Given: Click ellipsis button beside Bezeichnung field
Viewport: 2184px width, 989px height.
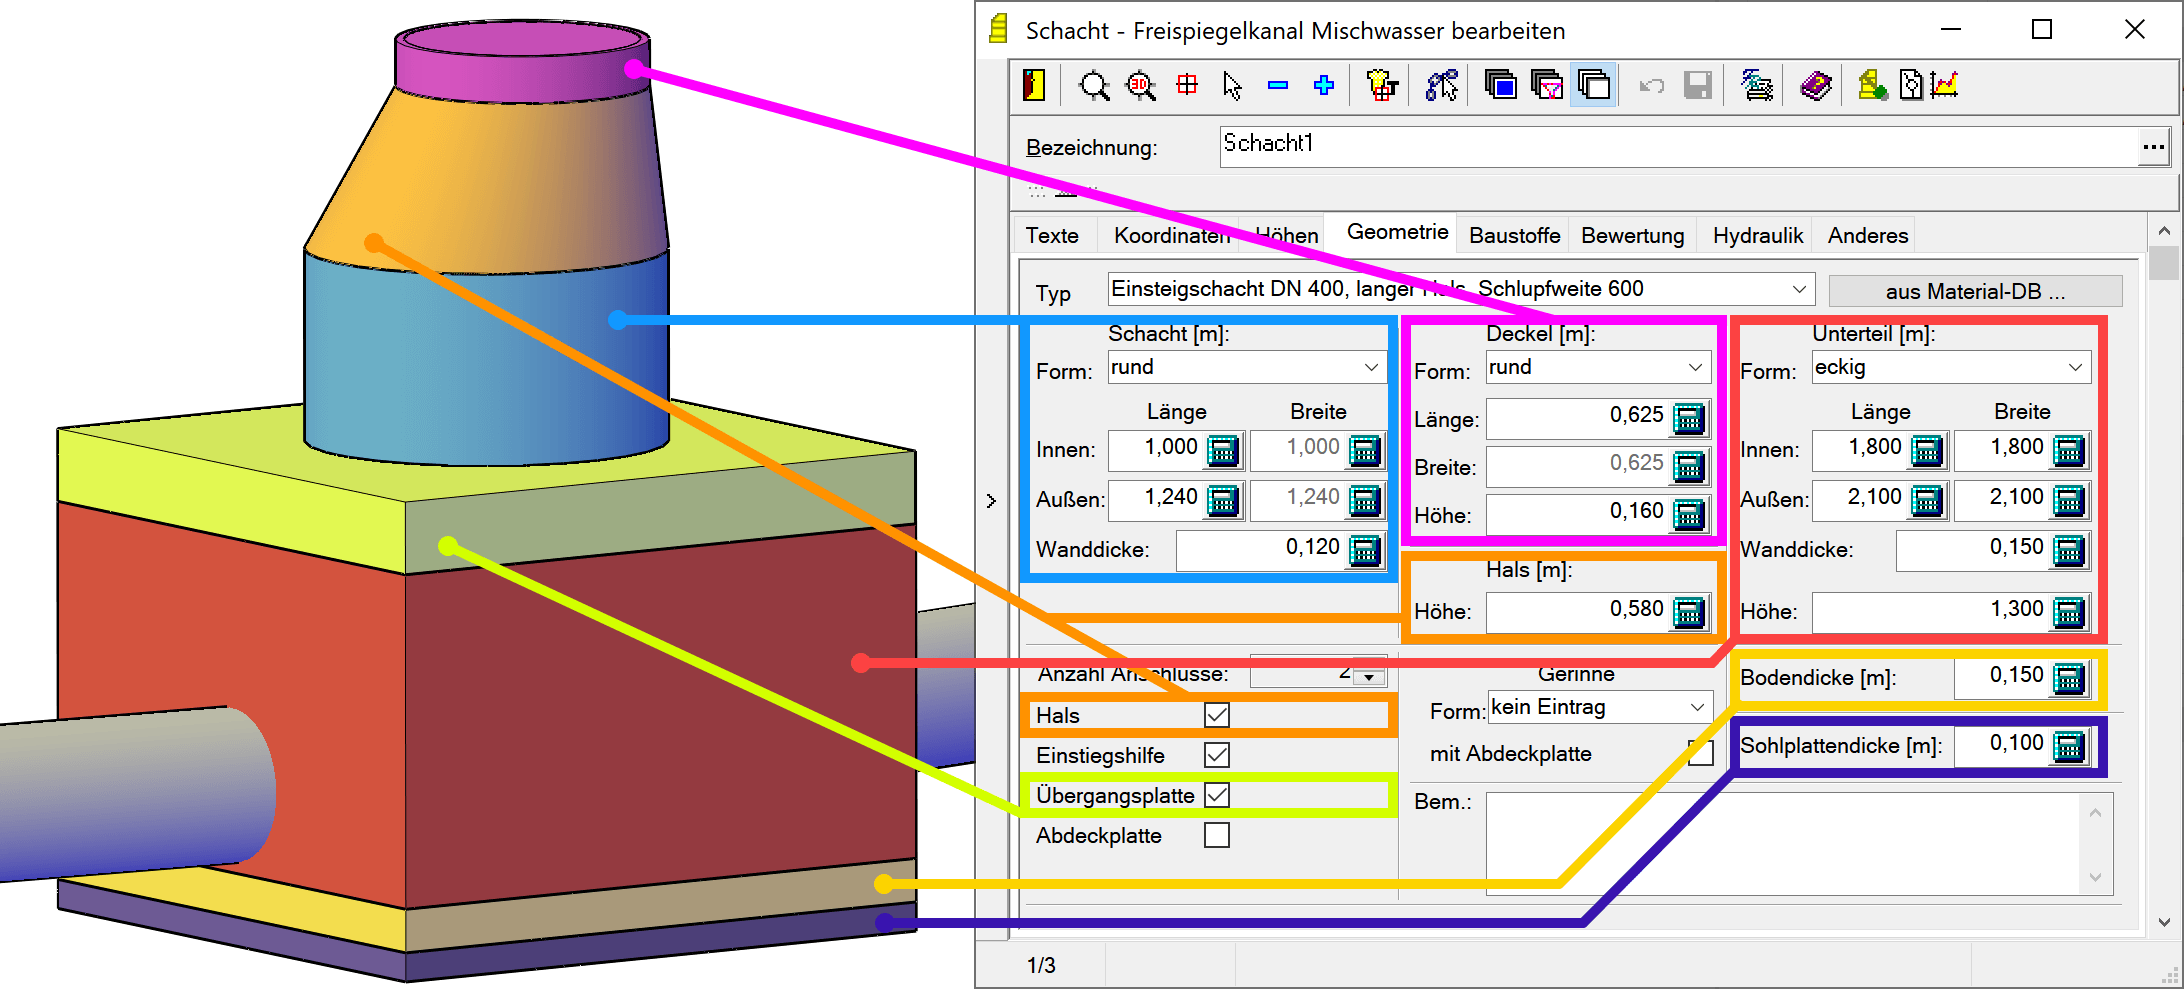Looking at the screenshot, I should (x=2153, y=148).
